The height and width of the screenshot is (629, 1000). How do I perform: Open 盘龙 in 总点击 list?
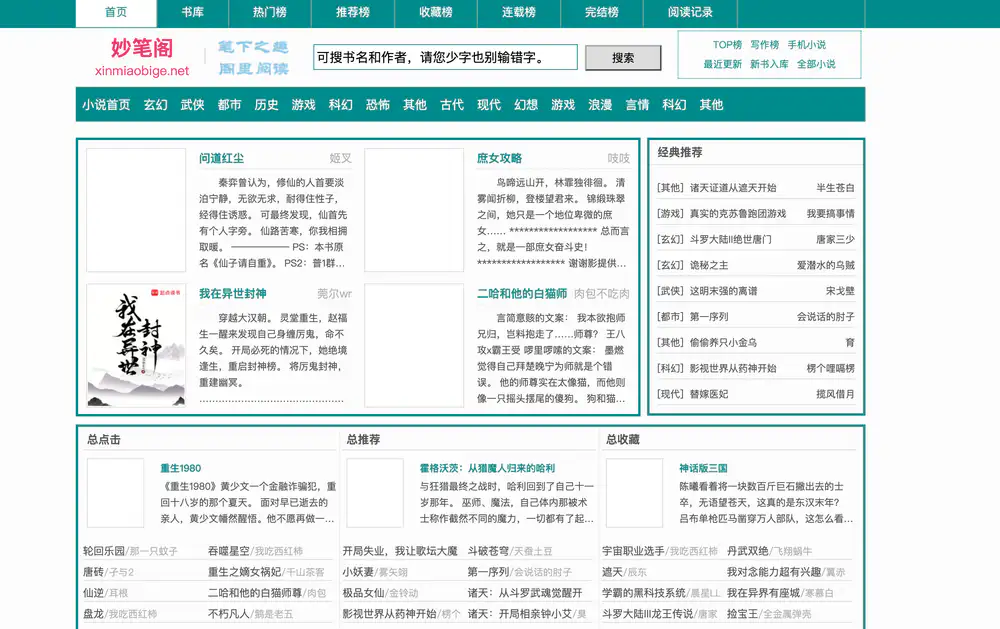[93, 614]
